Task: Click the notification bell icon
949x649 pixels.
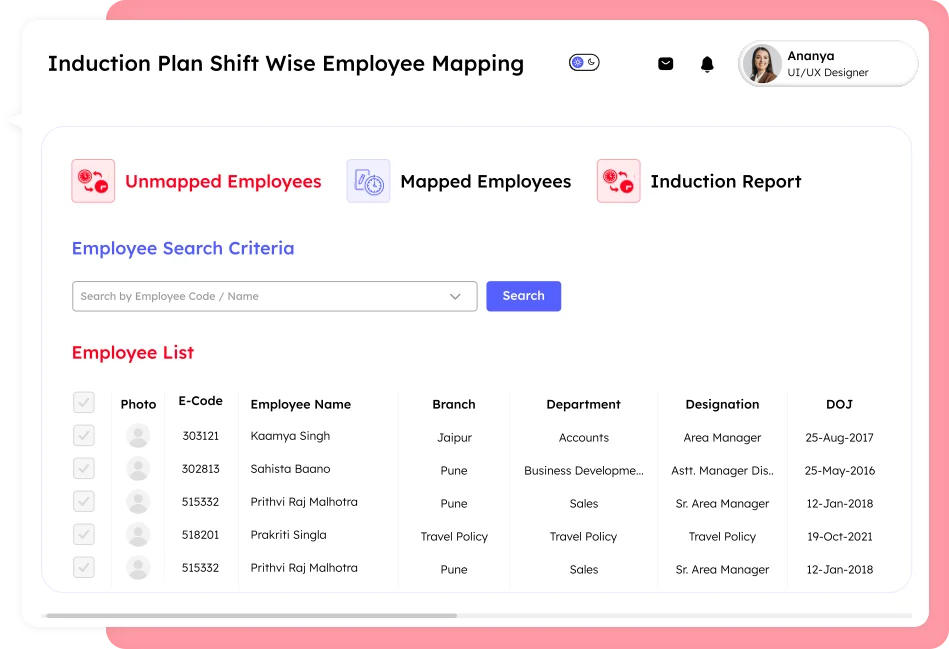Action: pyautogui.click(x=707, y=64)
